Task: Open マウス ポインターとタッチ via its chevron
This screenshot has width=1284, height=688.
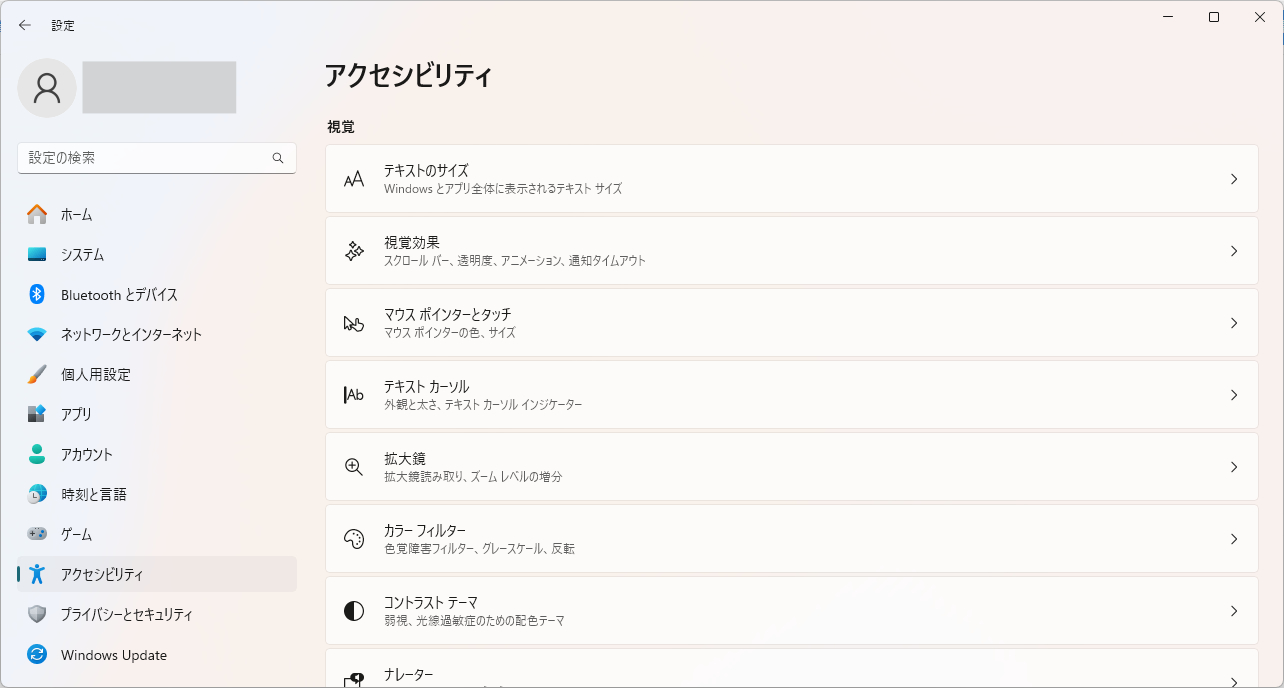Action: click(1235, 322)
